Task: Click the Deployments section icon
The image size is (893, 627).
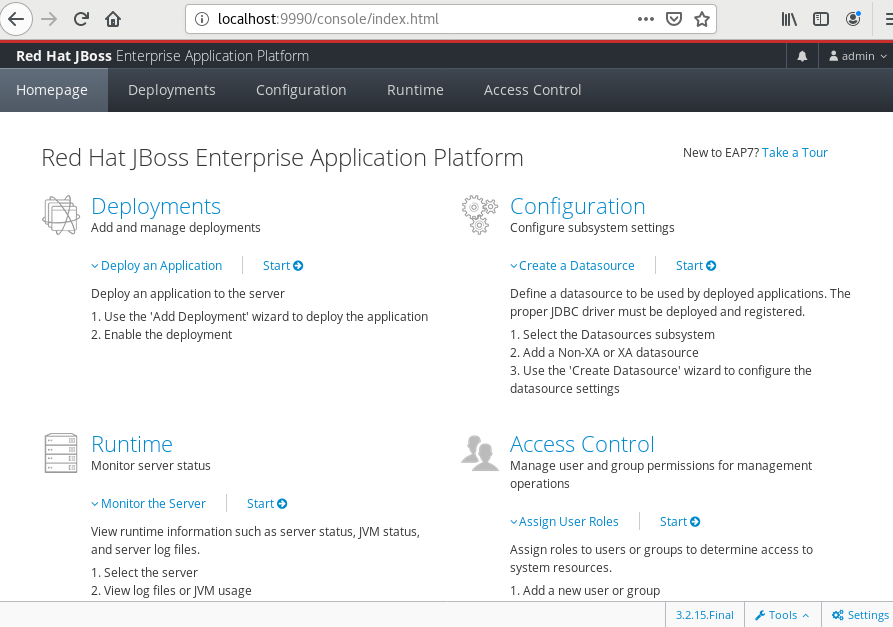Action: 60,215
